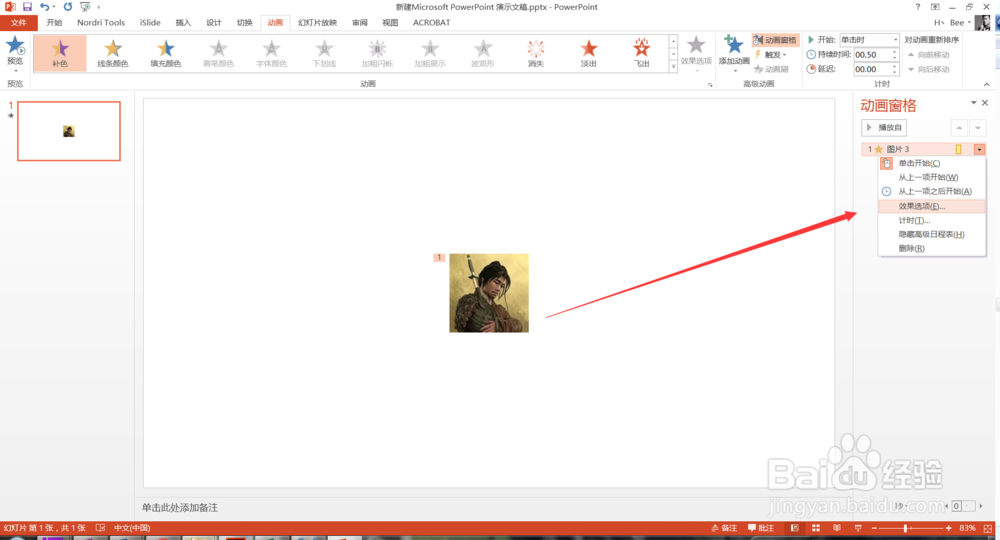Choose 计时(T) menu entry

[932, 220]
